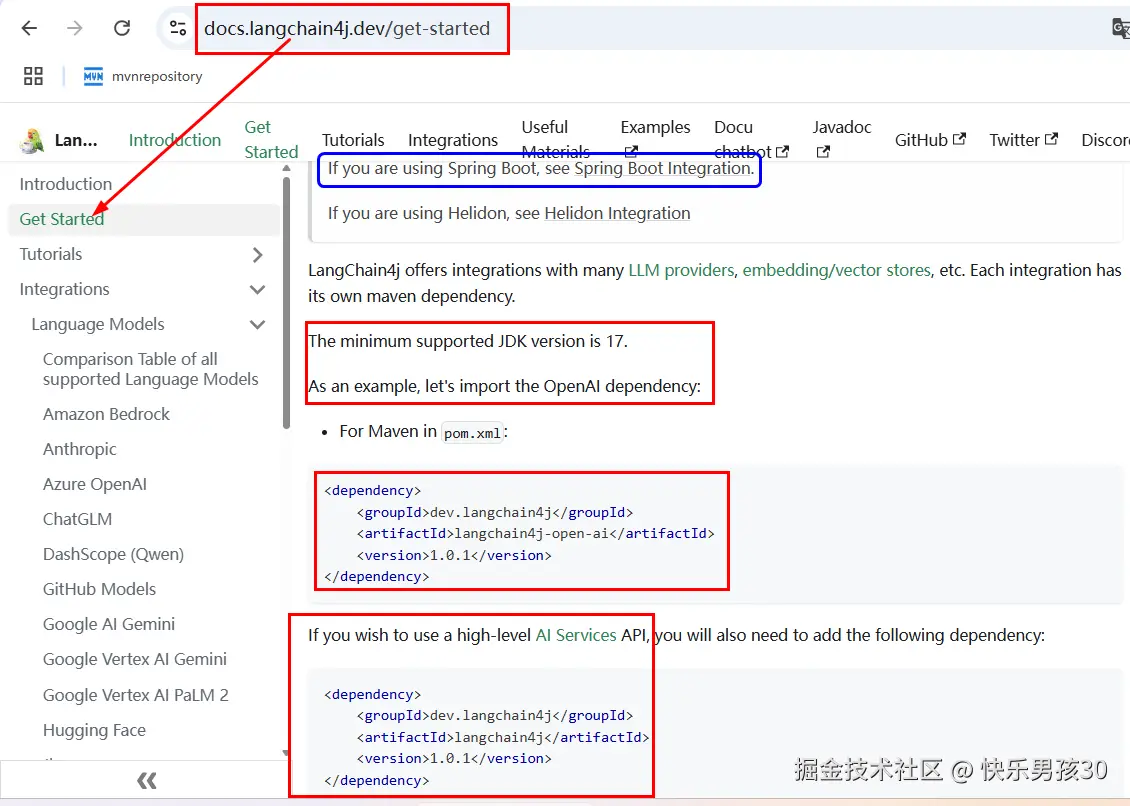
Task: Collapse sidebar with double-chevron button
Action: click(x=146, y=781)
